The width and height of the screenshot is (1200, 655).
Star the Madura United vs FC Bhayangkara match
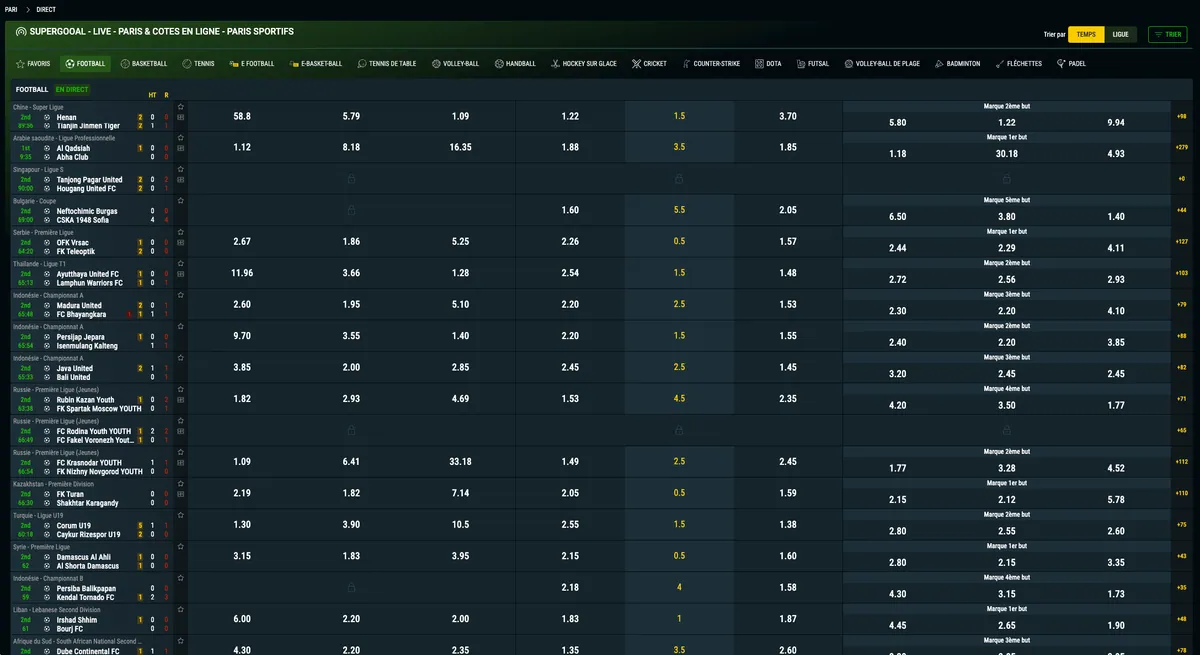coord(181,295)
